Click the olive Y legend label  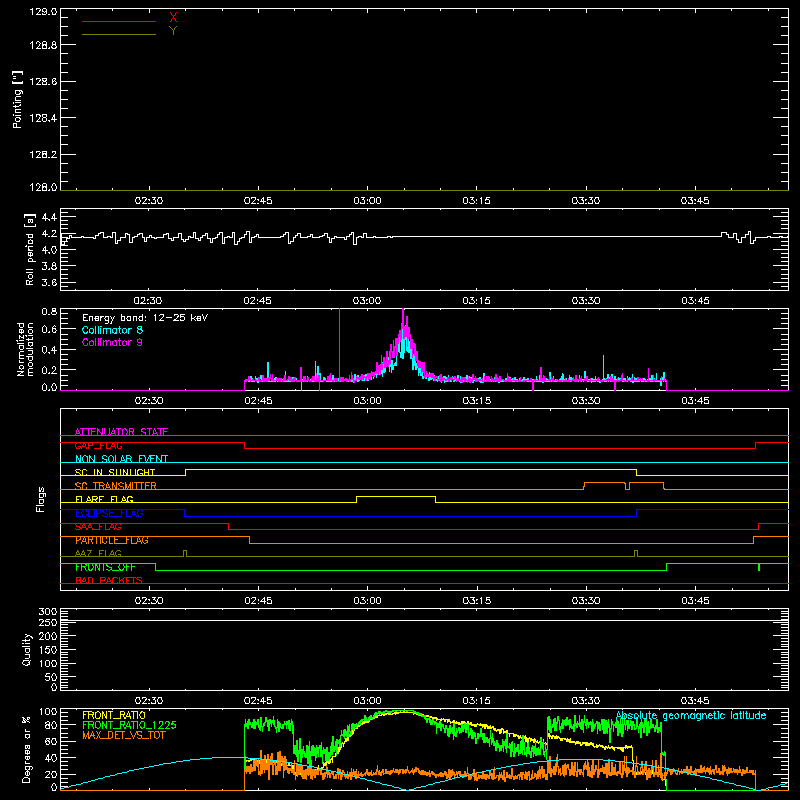pyautogui.click(x=173, y=31)
